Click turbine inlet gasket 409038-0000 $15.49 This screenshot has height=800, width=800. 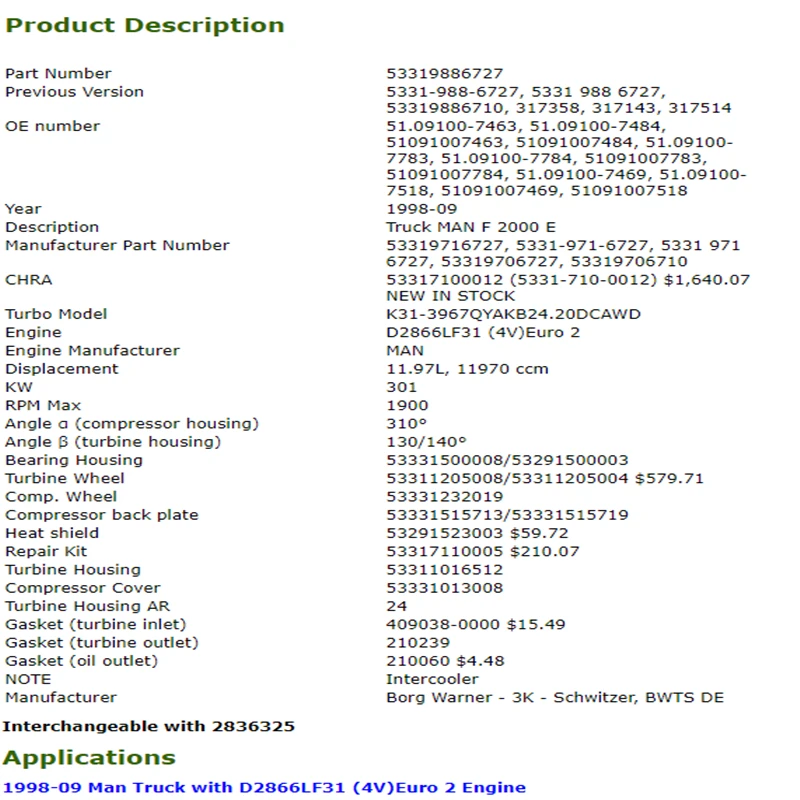[476, 624]
